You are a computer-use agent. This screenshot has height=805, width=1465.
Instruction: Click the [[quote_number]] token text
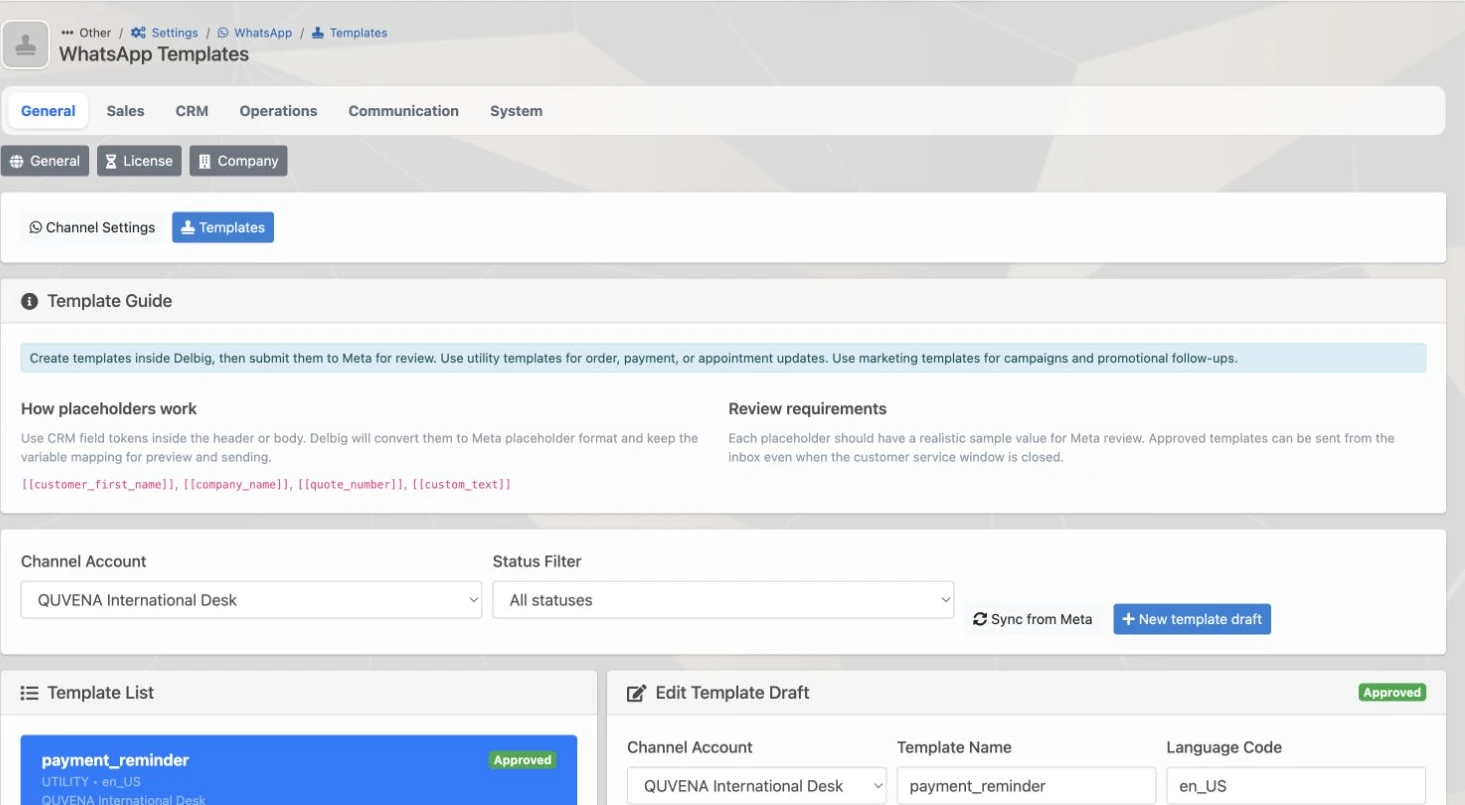click(x=352, y=484)
